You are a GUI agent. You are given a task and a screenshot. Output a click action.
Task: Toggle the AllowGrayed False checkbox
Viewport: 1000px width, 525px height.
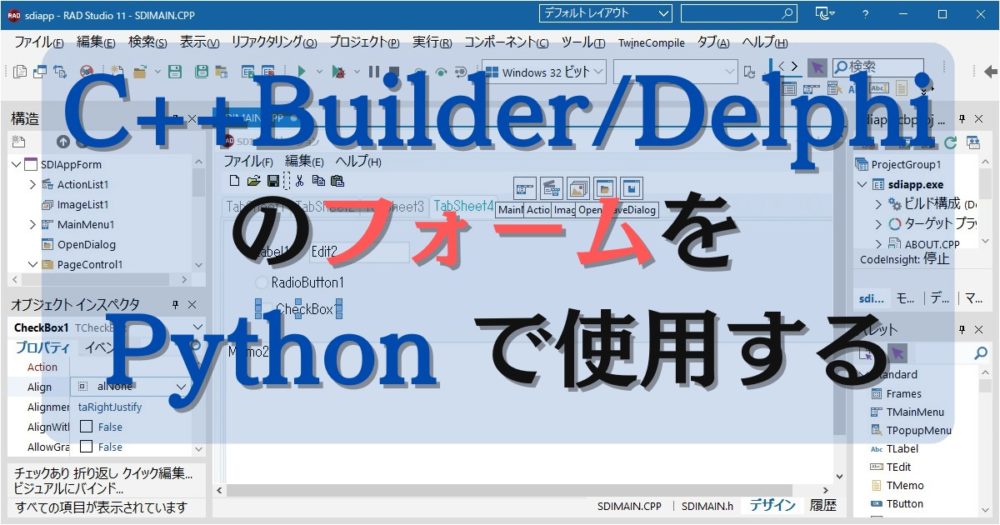click(x=87, y=447)
